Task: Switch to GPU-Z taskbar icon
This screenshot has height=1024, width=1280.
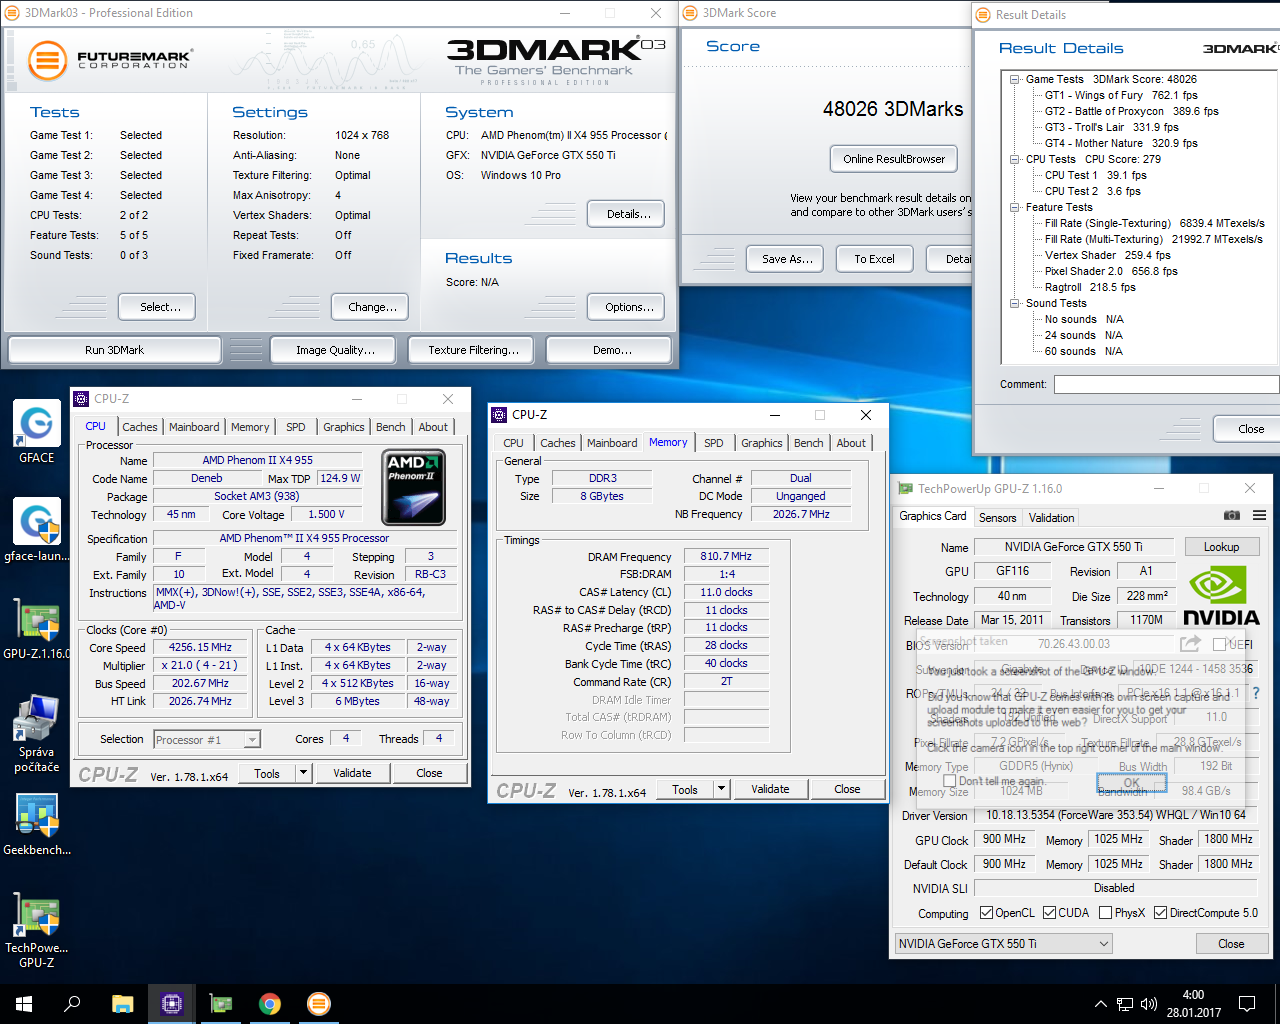Action: tap(220, 1004)
